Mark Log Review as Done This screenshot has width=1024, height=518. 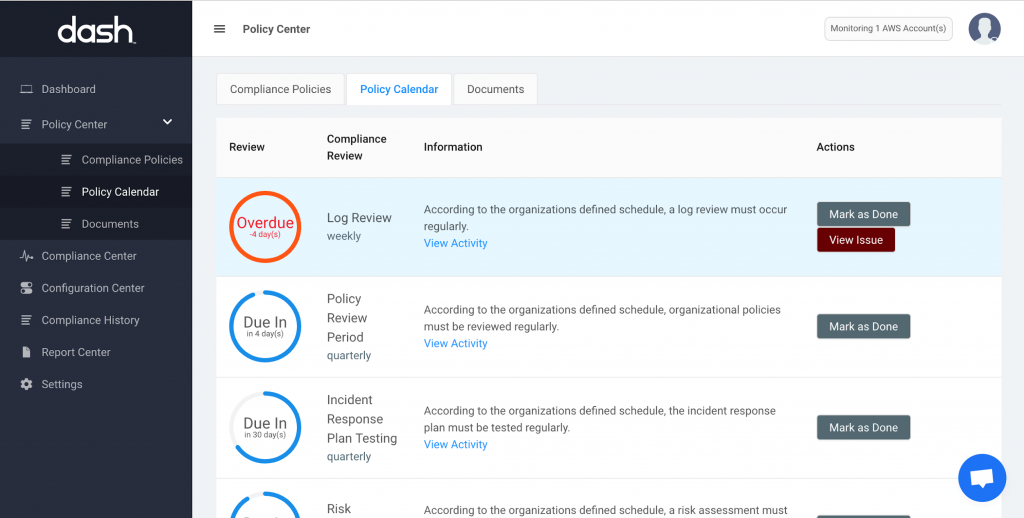863,214
